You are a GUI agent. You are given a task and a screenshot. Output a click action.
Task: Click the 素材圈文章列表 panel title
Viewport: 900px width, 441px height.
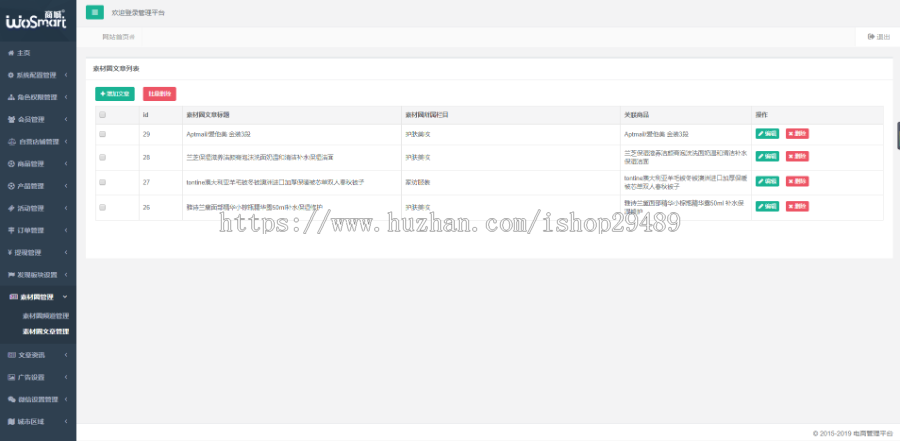(116, 68)
